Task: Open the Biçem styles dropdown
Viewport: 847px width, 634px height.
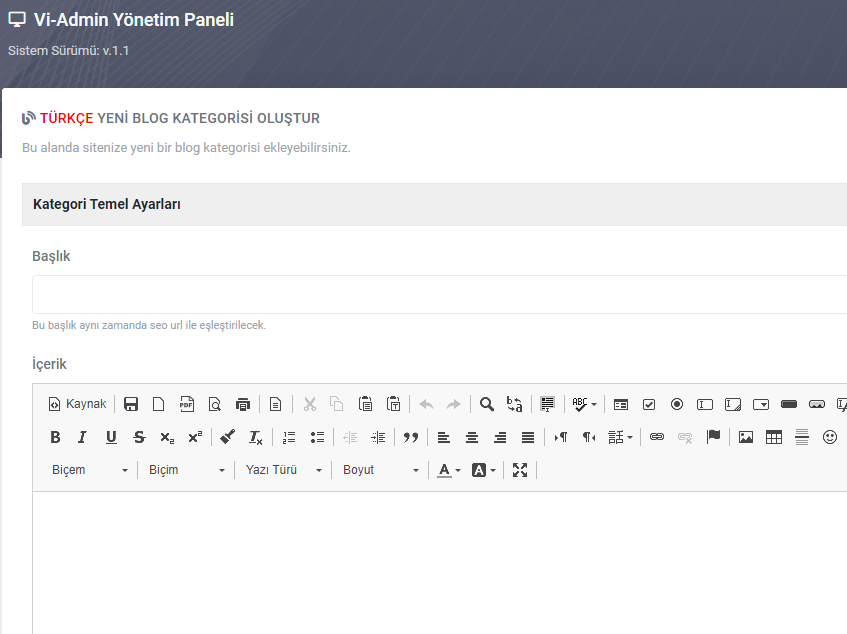Action: point(90,470)
